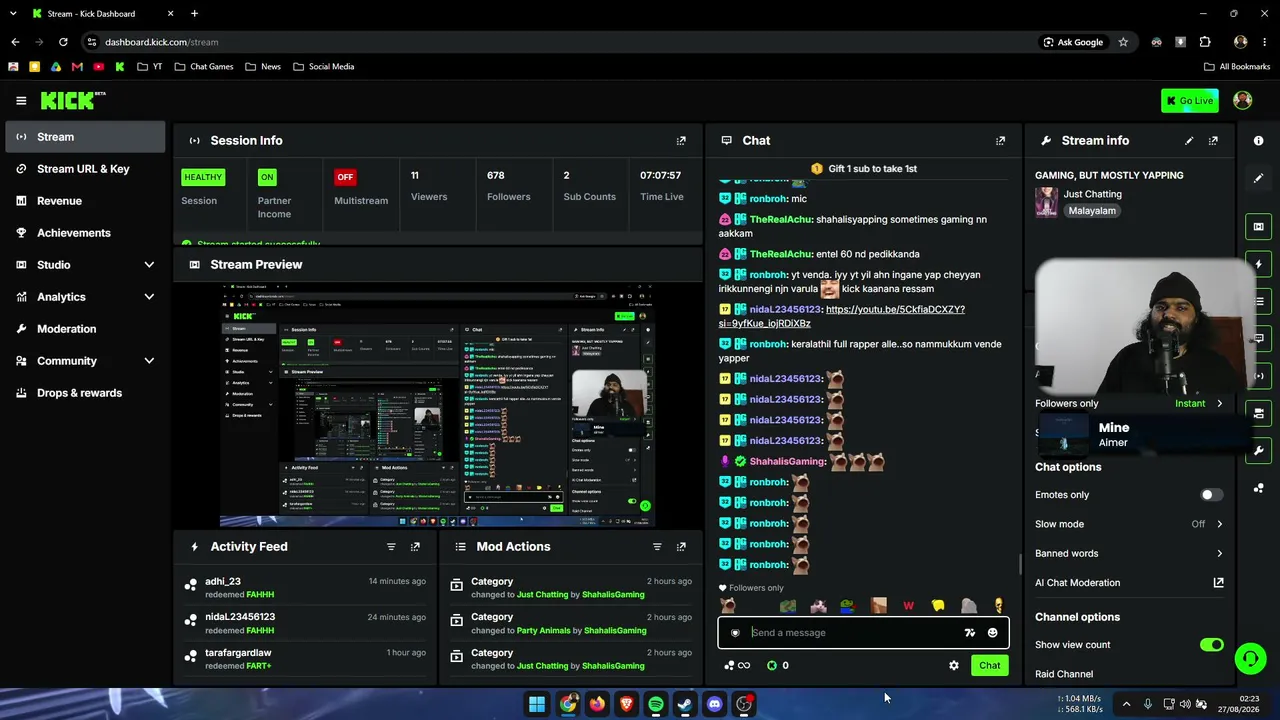Open Brave browser from the taskbar

point(626,704)
